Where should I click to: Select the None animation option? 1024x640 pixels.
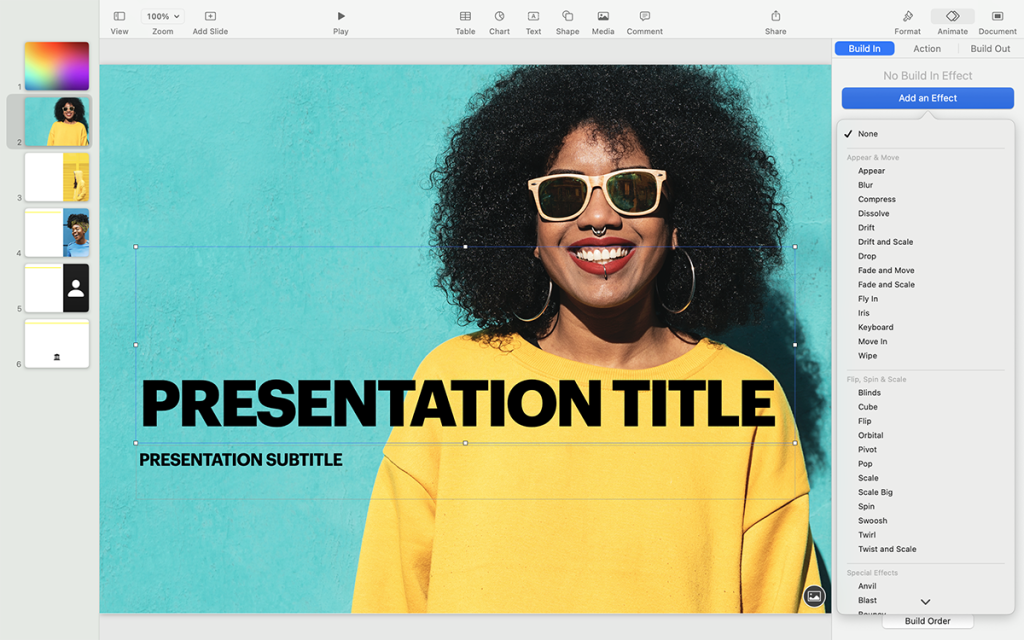[870, 133]
